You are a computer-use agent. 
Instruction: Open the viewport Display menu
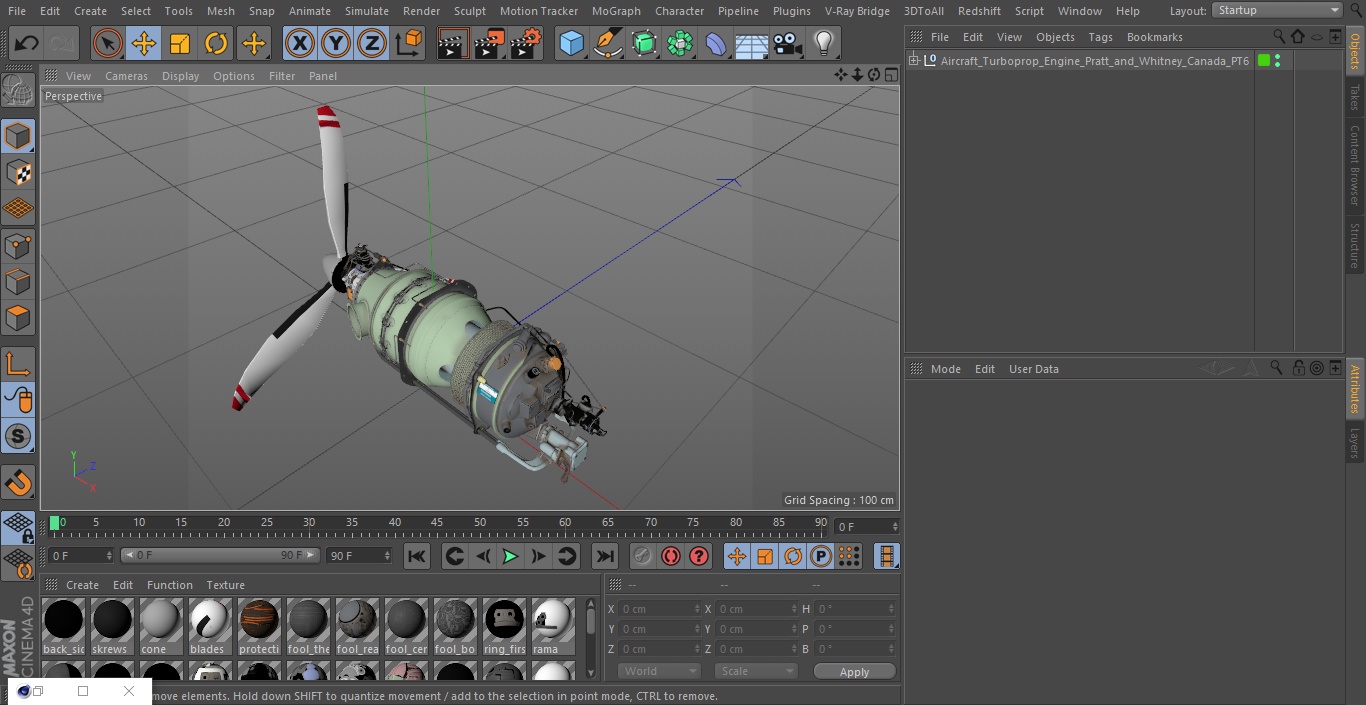[180, 76]
